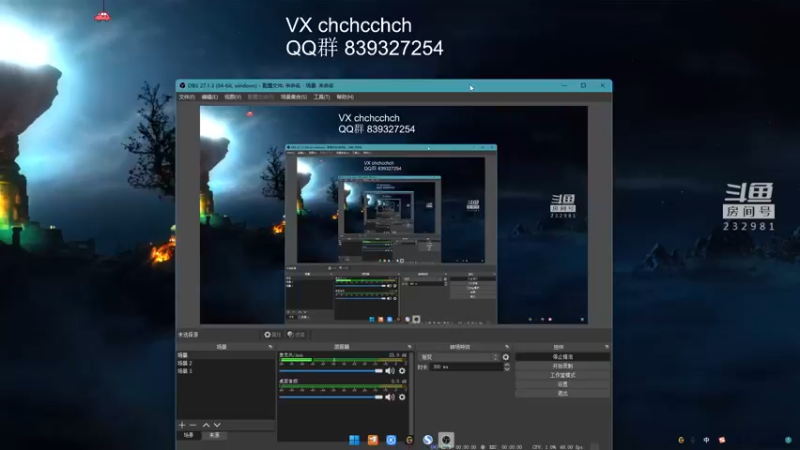Click the 停止推流 button

click(563, 357)
